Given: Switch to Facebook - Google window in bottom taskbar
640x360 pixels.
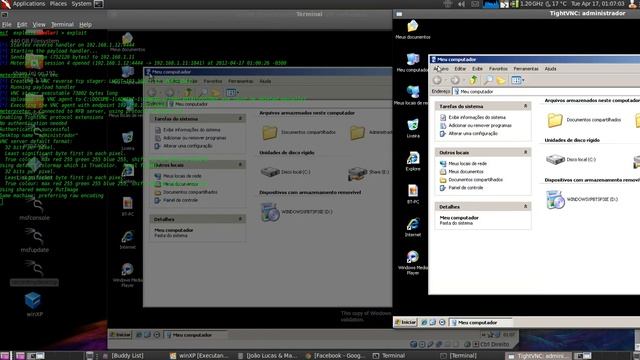Looking at the screenshot, I should pos(336,356).
